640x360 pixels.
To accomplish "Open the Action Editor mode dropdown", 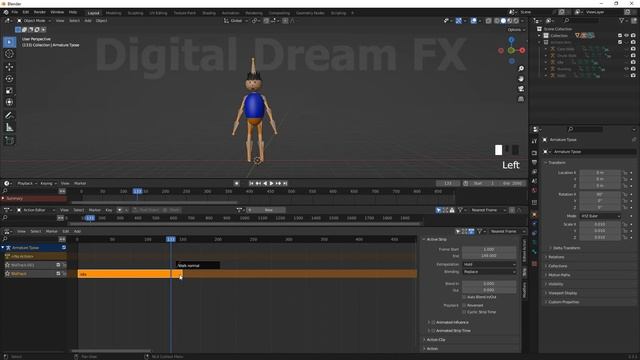I will (x=36, y=210).
